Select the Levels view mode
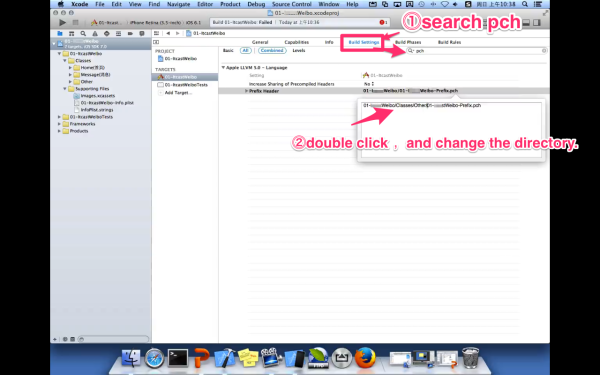This screenshot has height=375, width=600. click(299, 51)
